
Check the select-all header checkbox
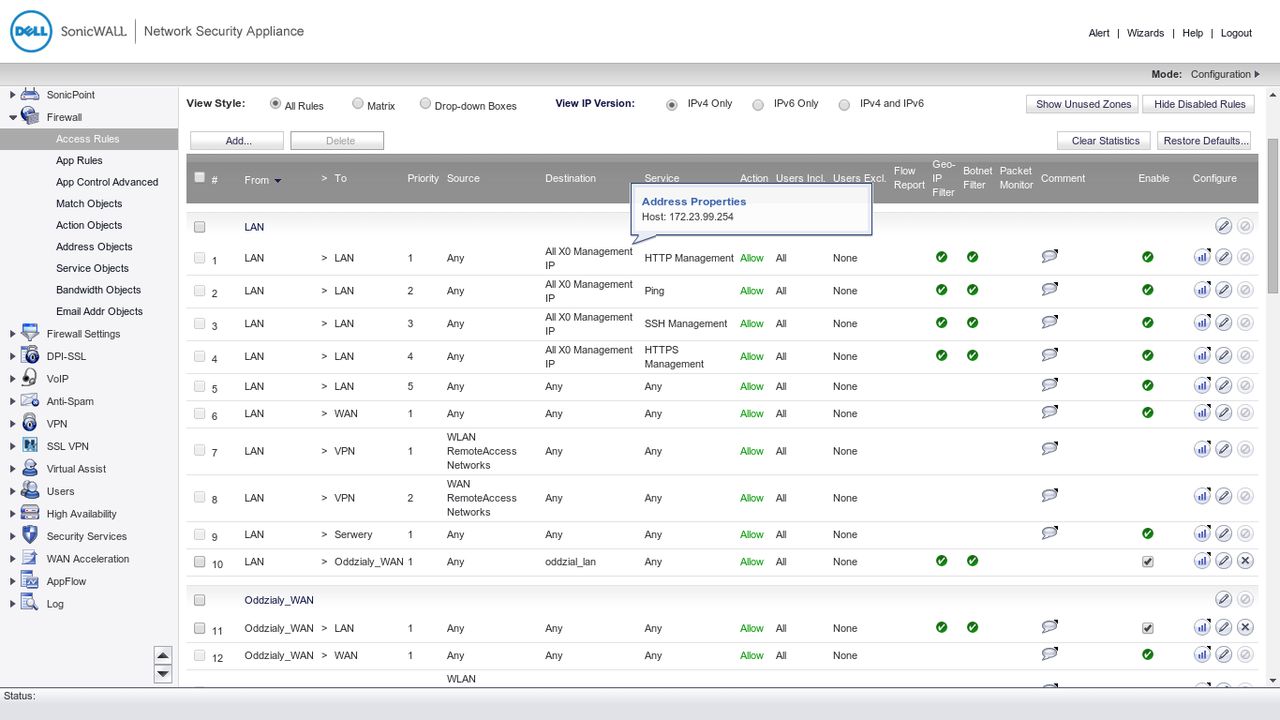click(x=200, y=178)
